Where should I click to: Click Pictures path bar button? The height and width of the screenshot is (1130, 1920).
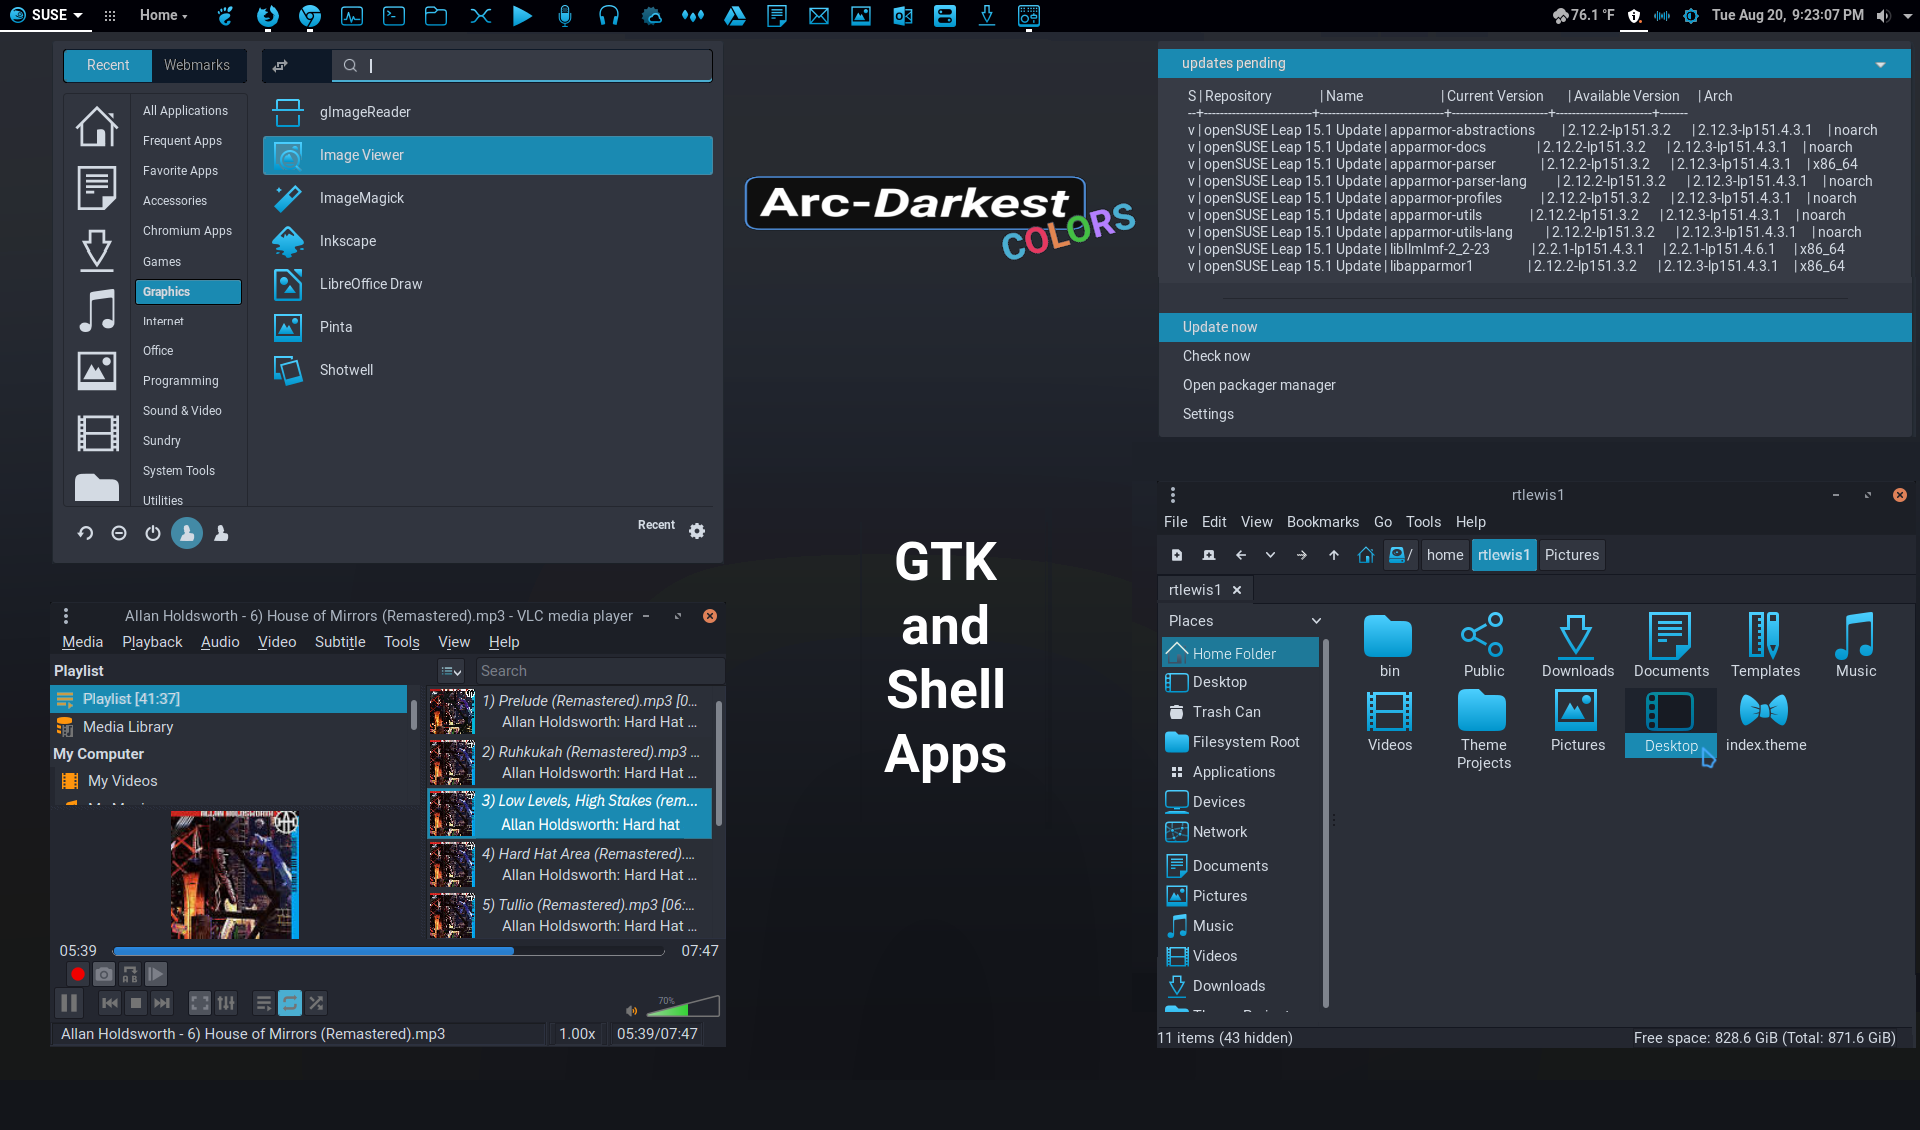point(1572,555)
